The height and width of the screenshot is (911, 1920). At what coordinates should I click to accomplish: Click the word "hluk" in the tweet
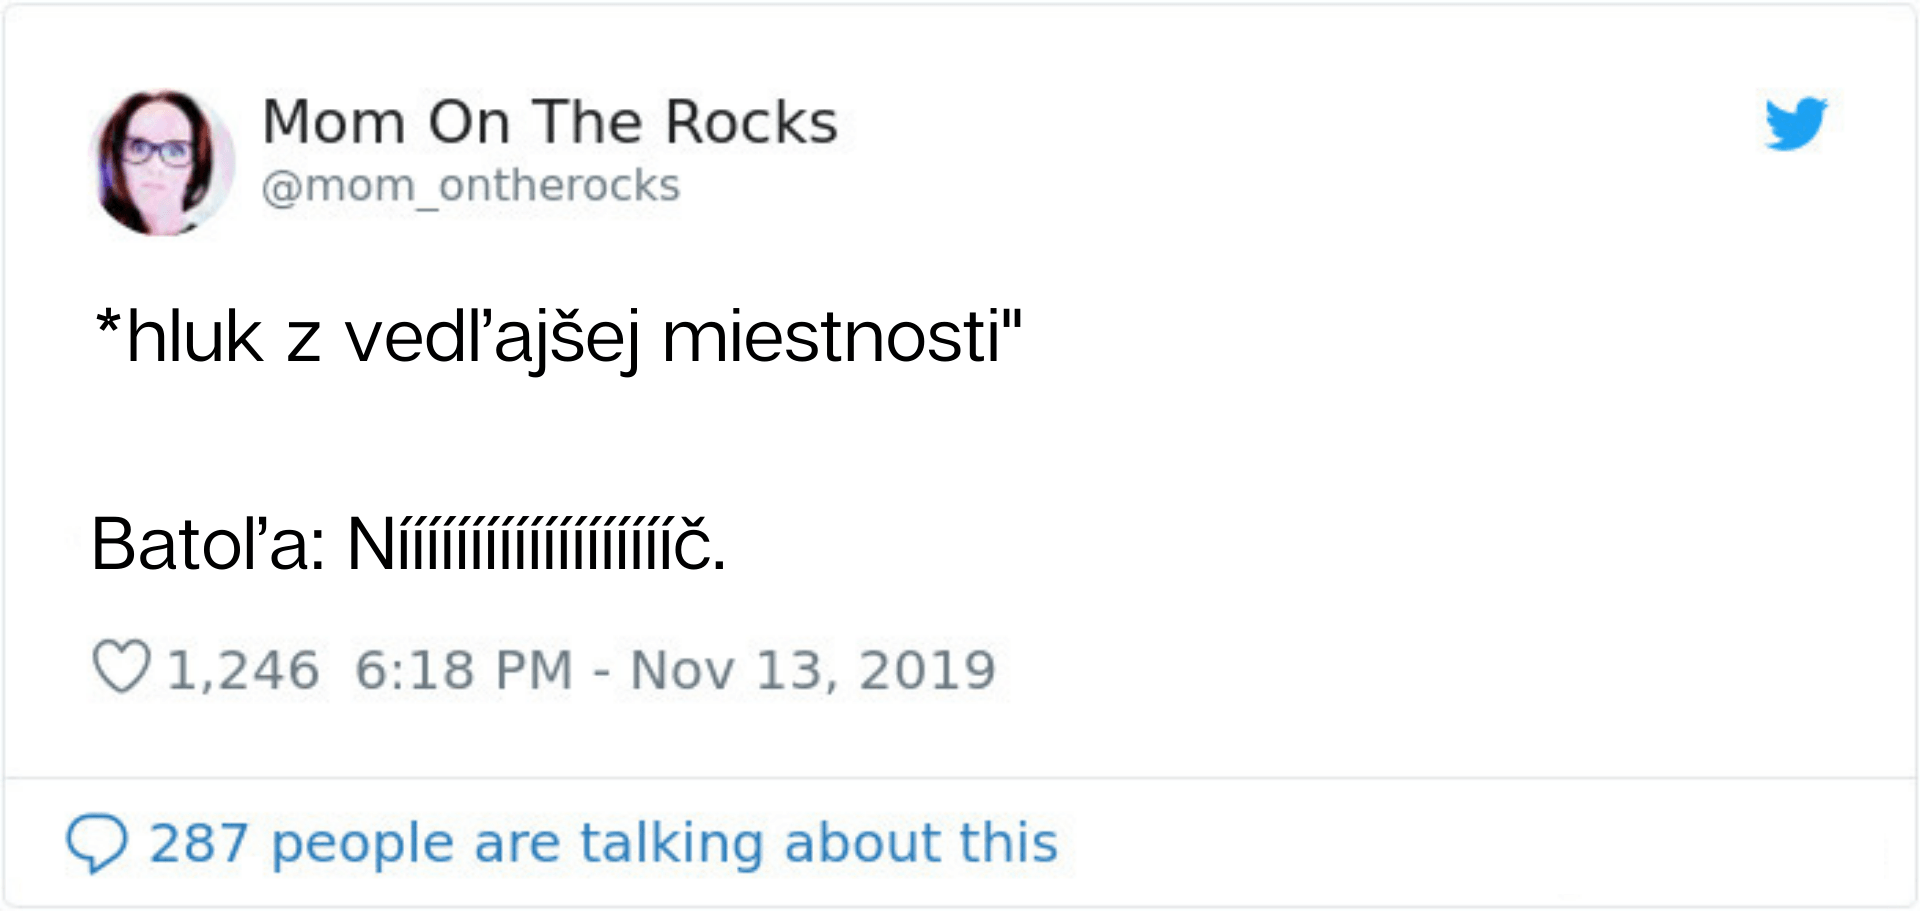(x=194, y=338)
